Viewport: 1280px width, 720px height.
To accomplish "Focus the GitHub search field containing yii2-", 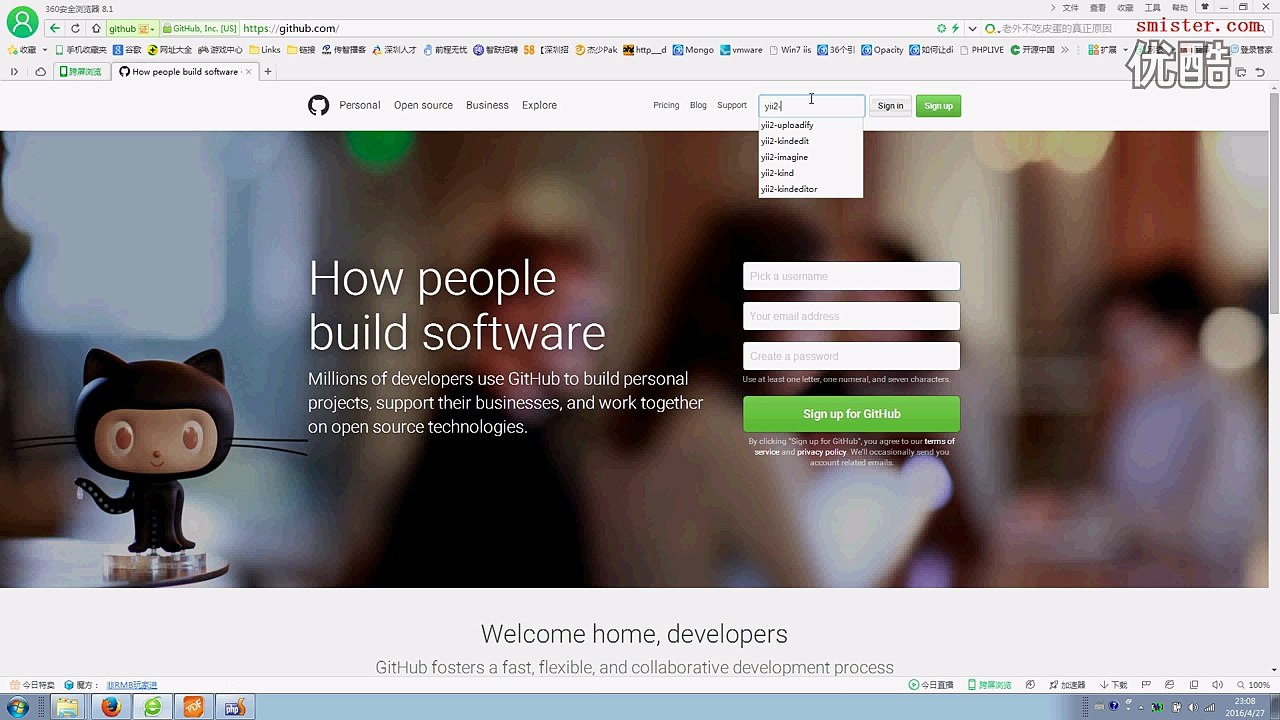I will click(x=811, y=106).
